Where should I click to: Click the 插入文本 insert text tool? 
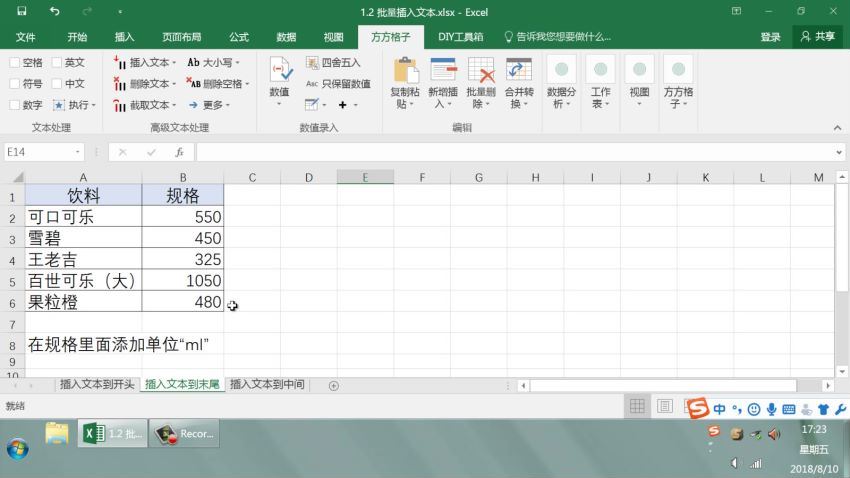pyautogui.click(x=145, y=63)
